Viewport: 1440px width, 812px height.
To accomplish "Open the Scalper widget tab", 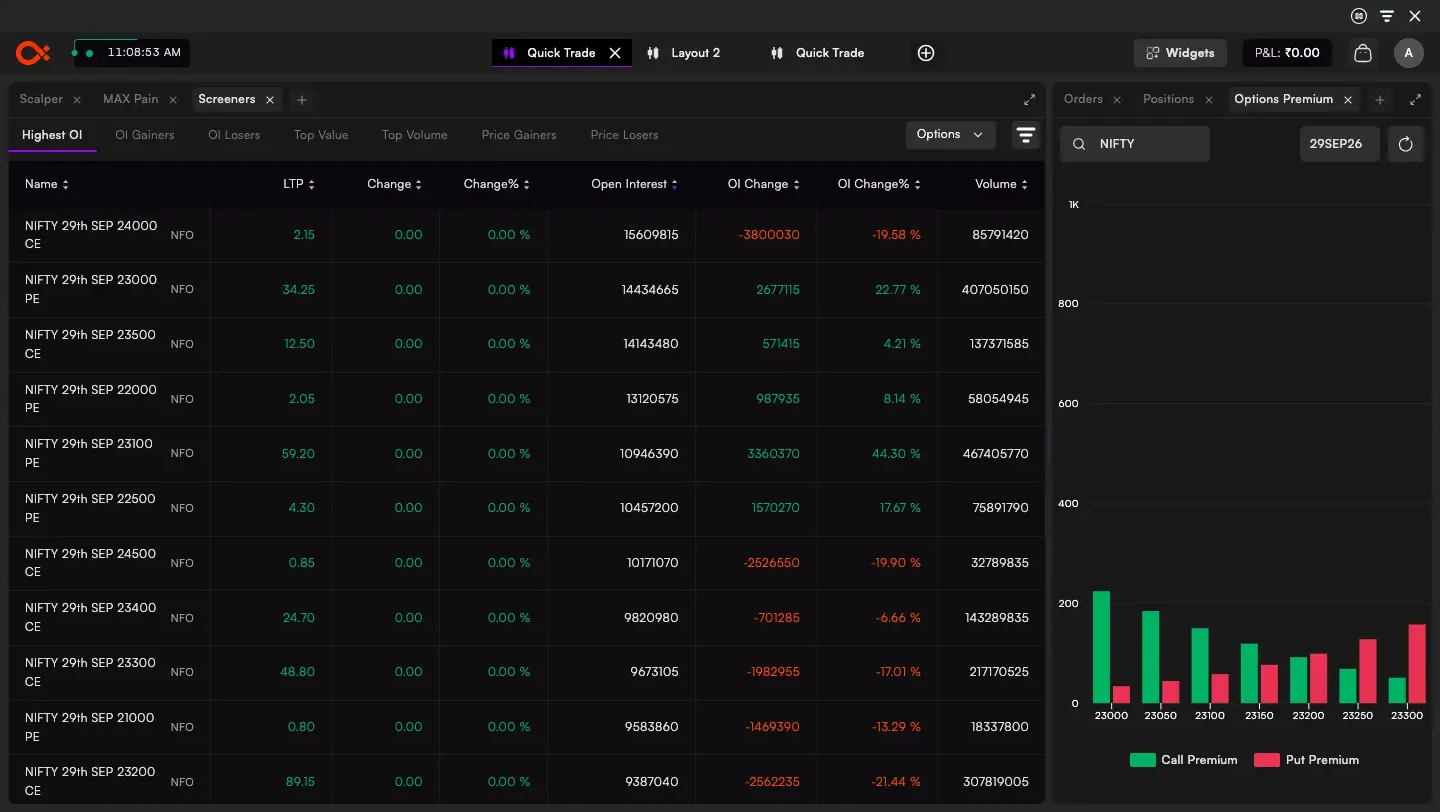I will coord(41,99).
